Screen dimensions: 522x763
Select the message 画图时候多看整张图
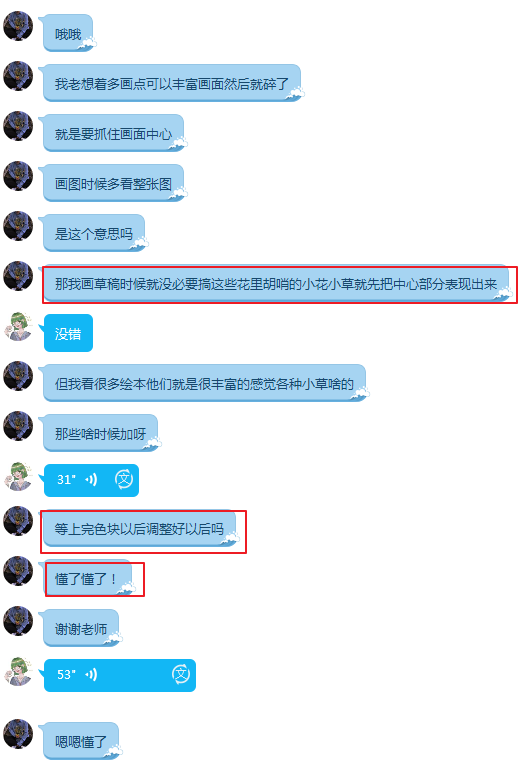114,183
